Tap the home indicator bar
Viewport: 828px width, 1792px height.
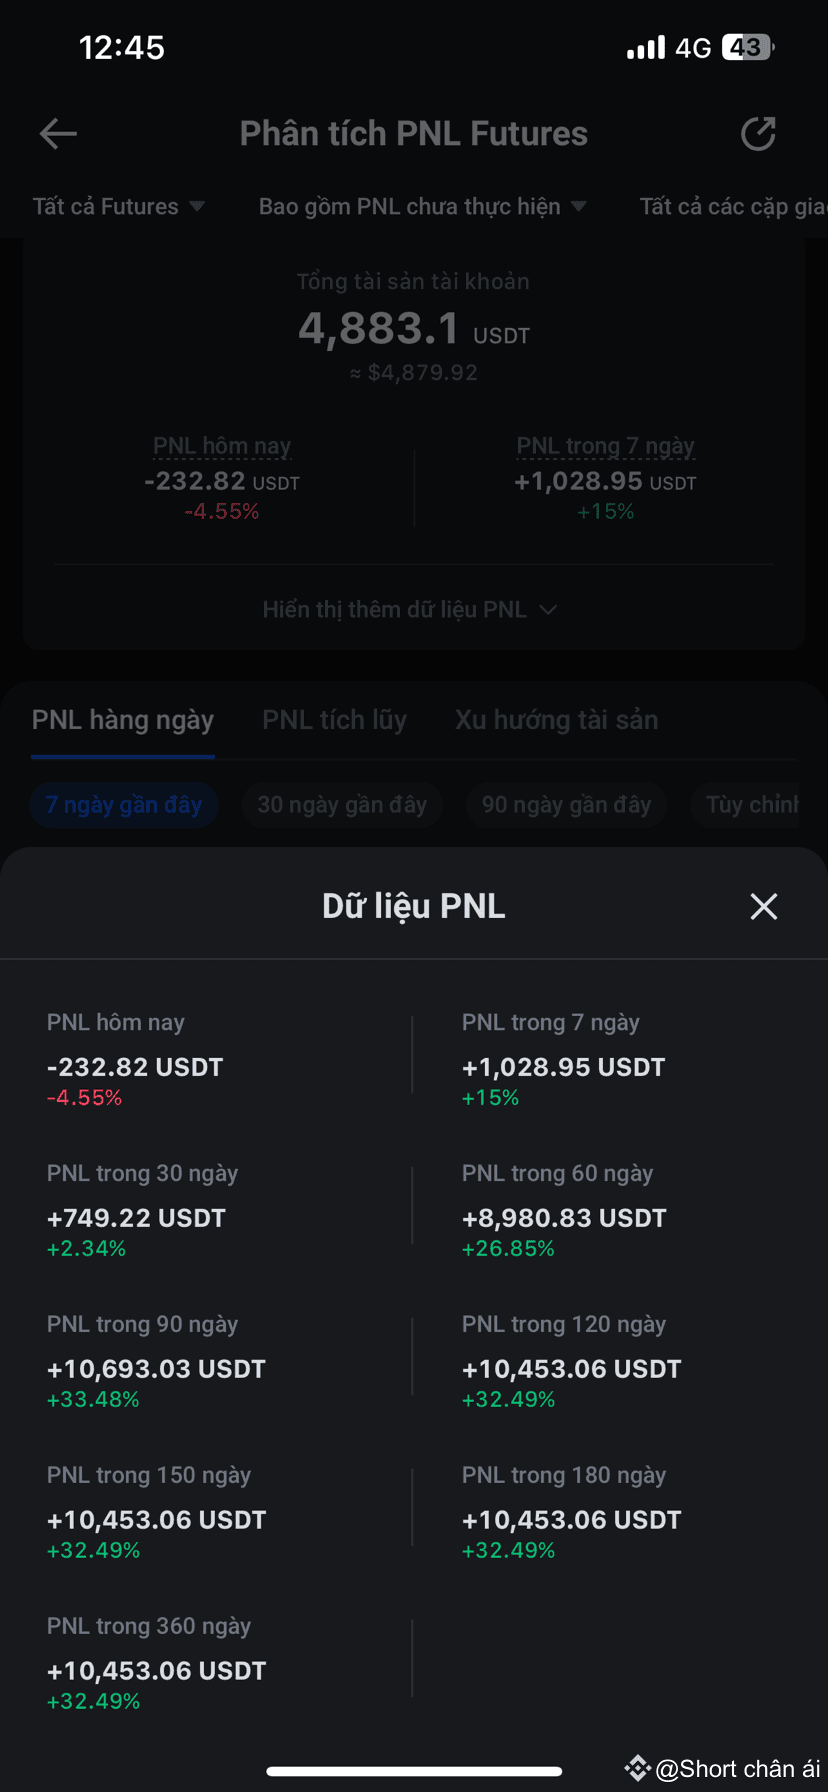(x=414, y=1771)
